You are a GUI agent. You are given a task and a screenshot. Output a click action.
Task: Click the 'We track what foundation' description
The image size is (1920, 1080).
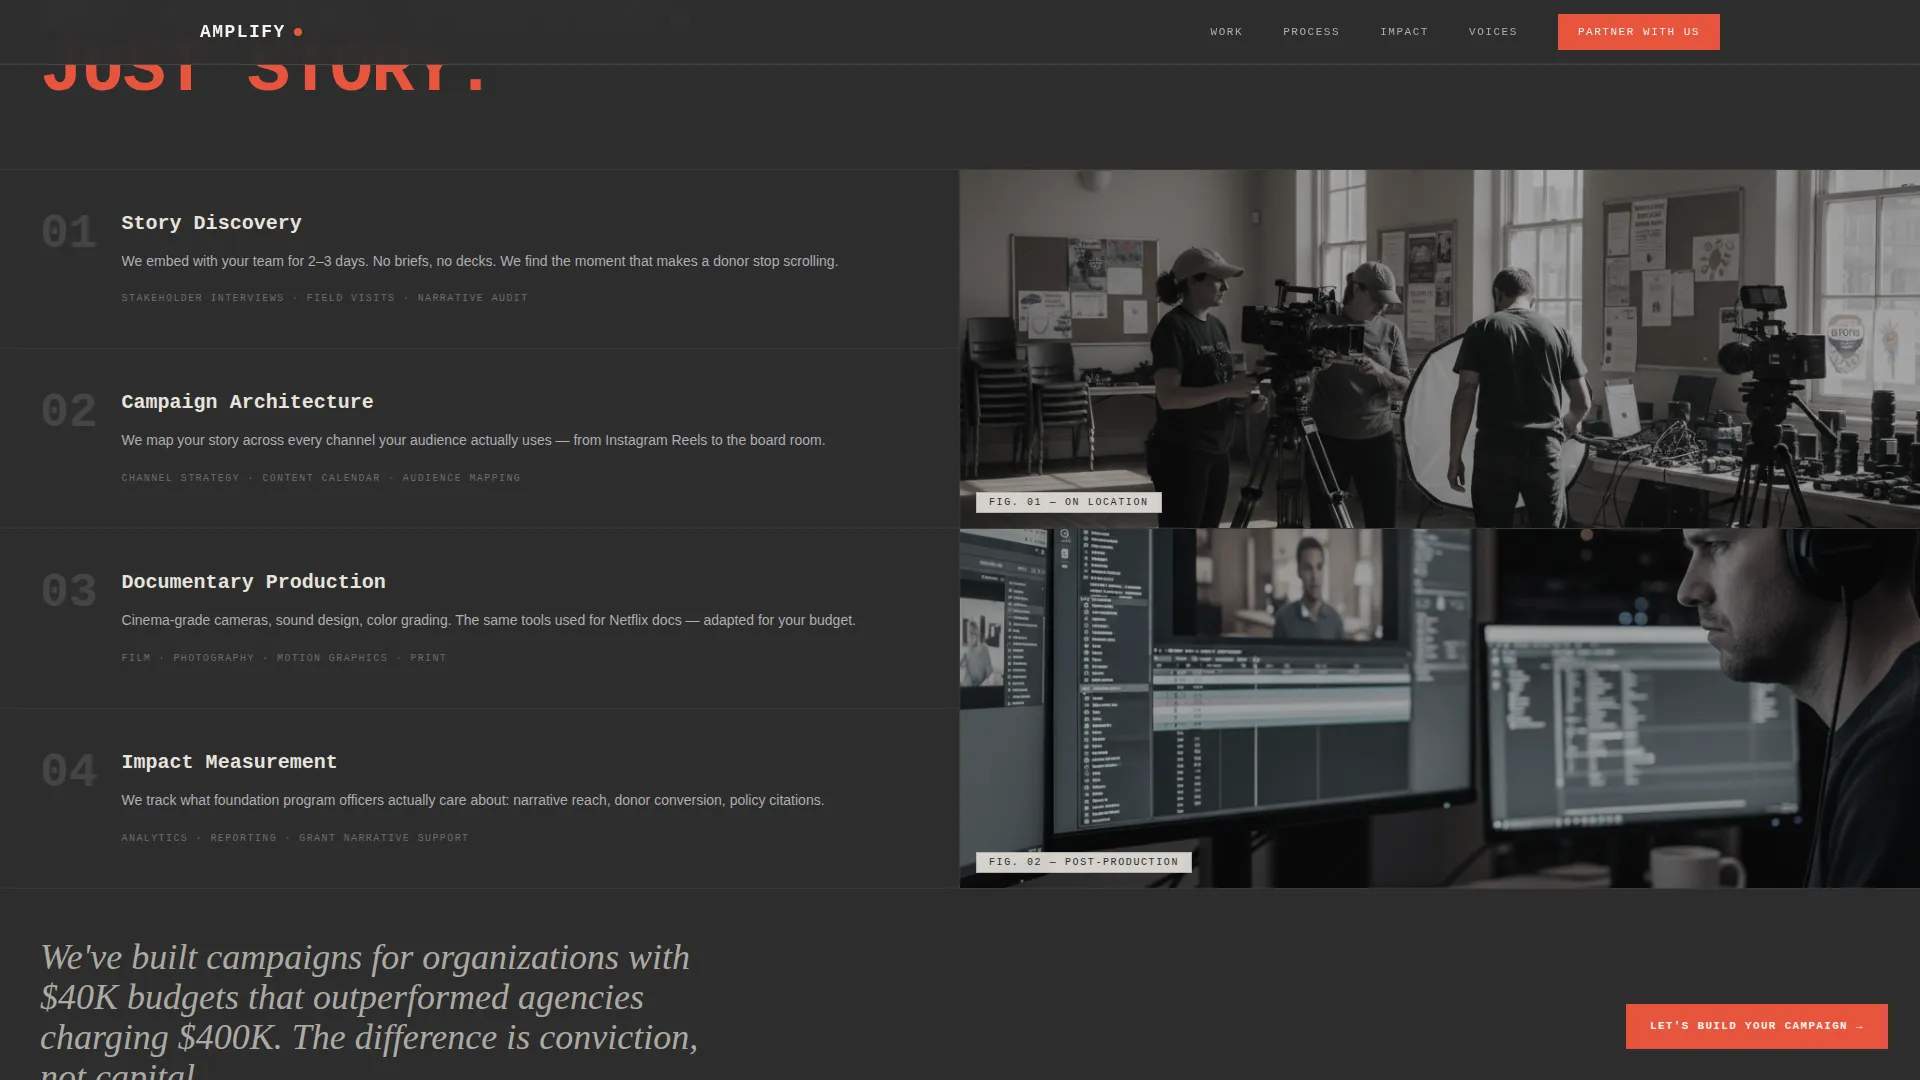[473, 800]
